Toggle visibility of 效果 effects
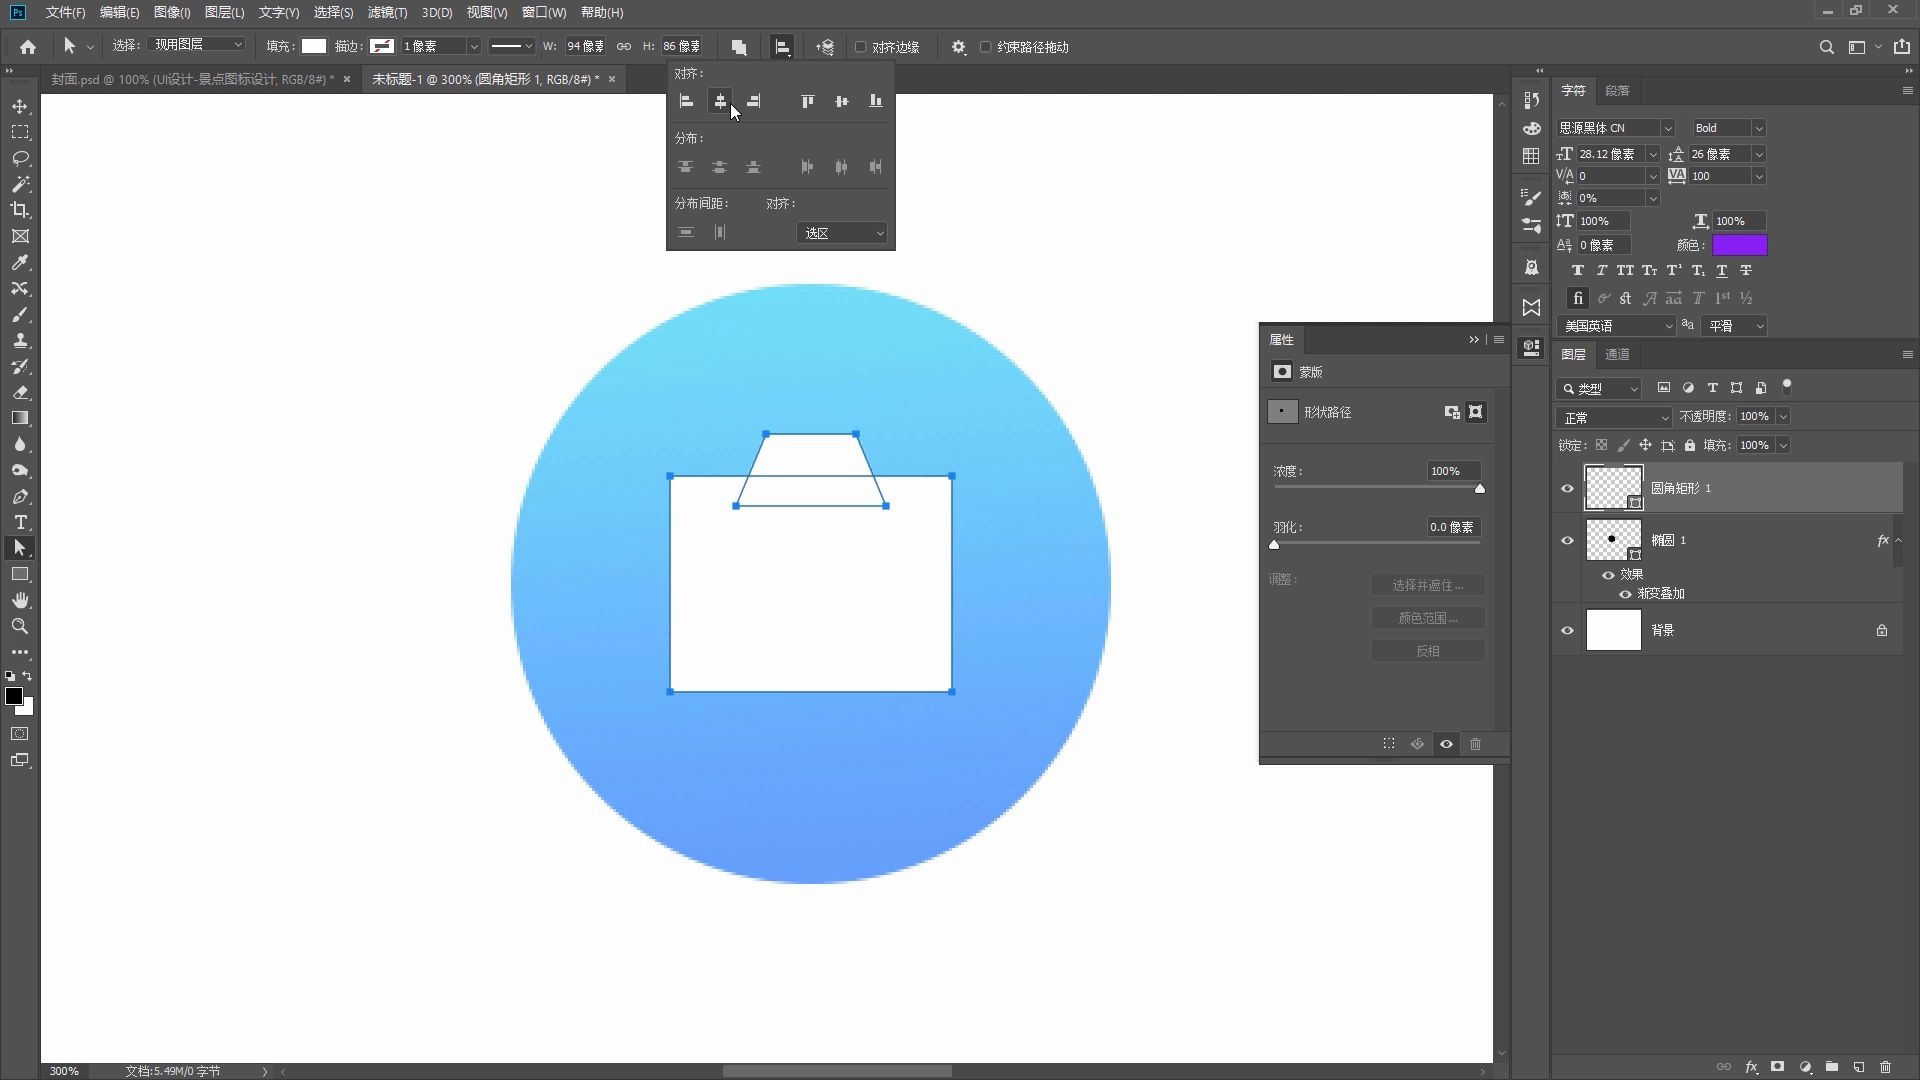The height and width of the screenshot is (1080, 1920). [1608, 575]
